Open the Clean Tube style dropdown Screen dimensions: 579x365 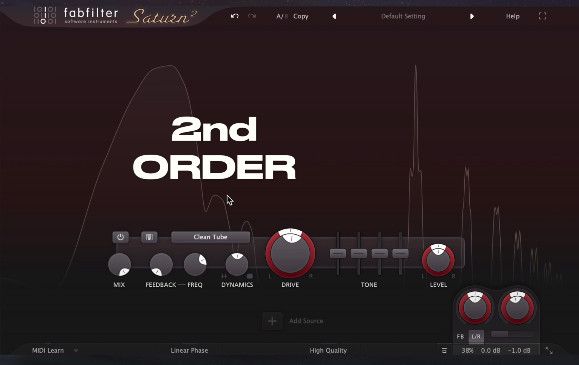210,237
